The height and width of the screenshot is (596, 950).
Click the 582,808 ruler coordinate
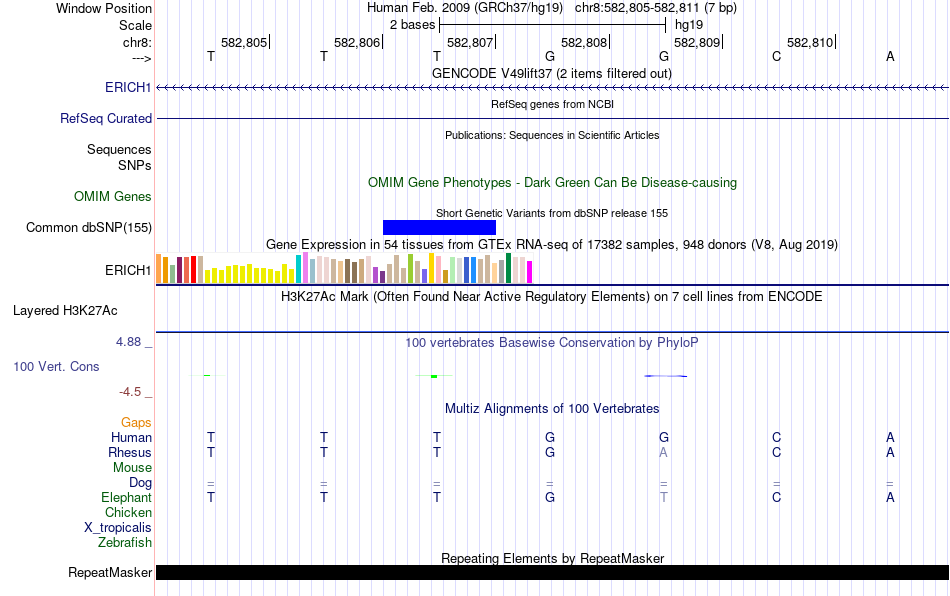[x=583, y=42]
